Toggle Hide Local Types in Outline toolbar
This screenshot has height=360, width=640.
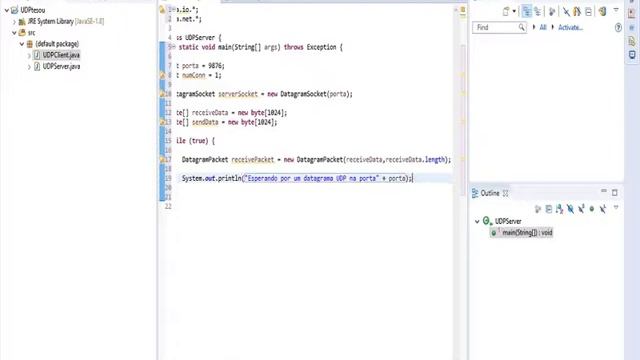point(603,209)
